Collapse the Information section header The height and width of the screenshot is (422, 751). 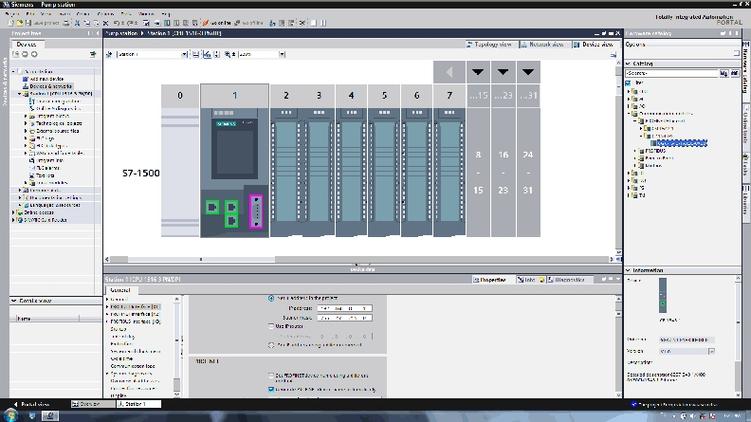pyautogui.click(x=628, y=270)
